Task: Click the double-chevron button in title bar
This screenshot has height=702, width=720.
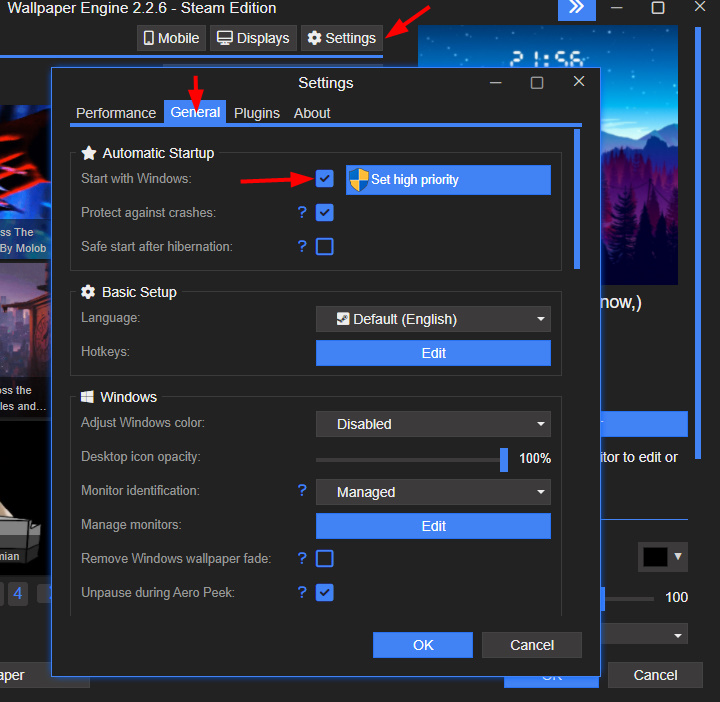Action: click(576, 8)
